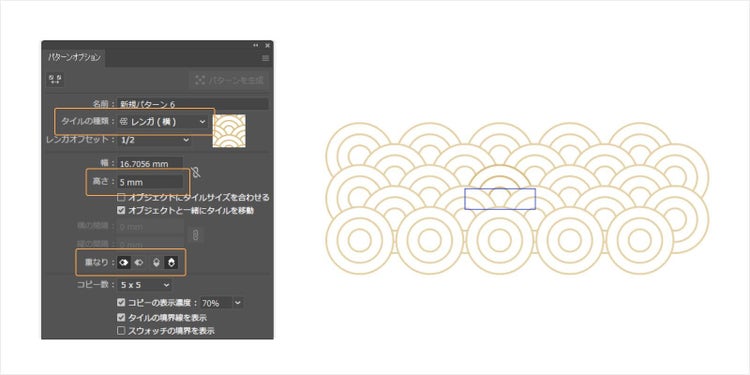Open the 70% copy opacity dropdown arrow

pos(238,303)
